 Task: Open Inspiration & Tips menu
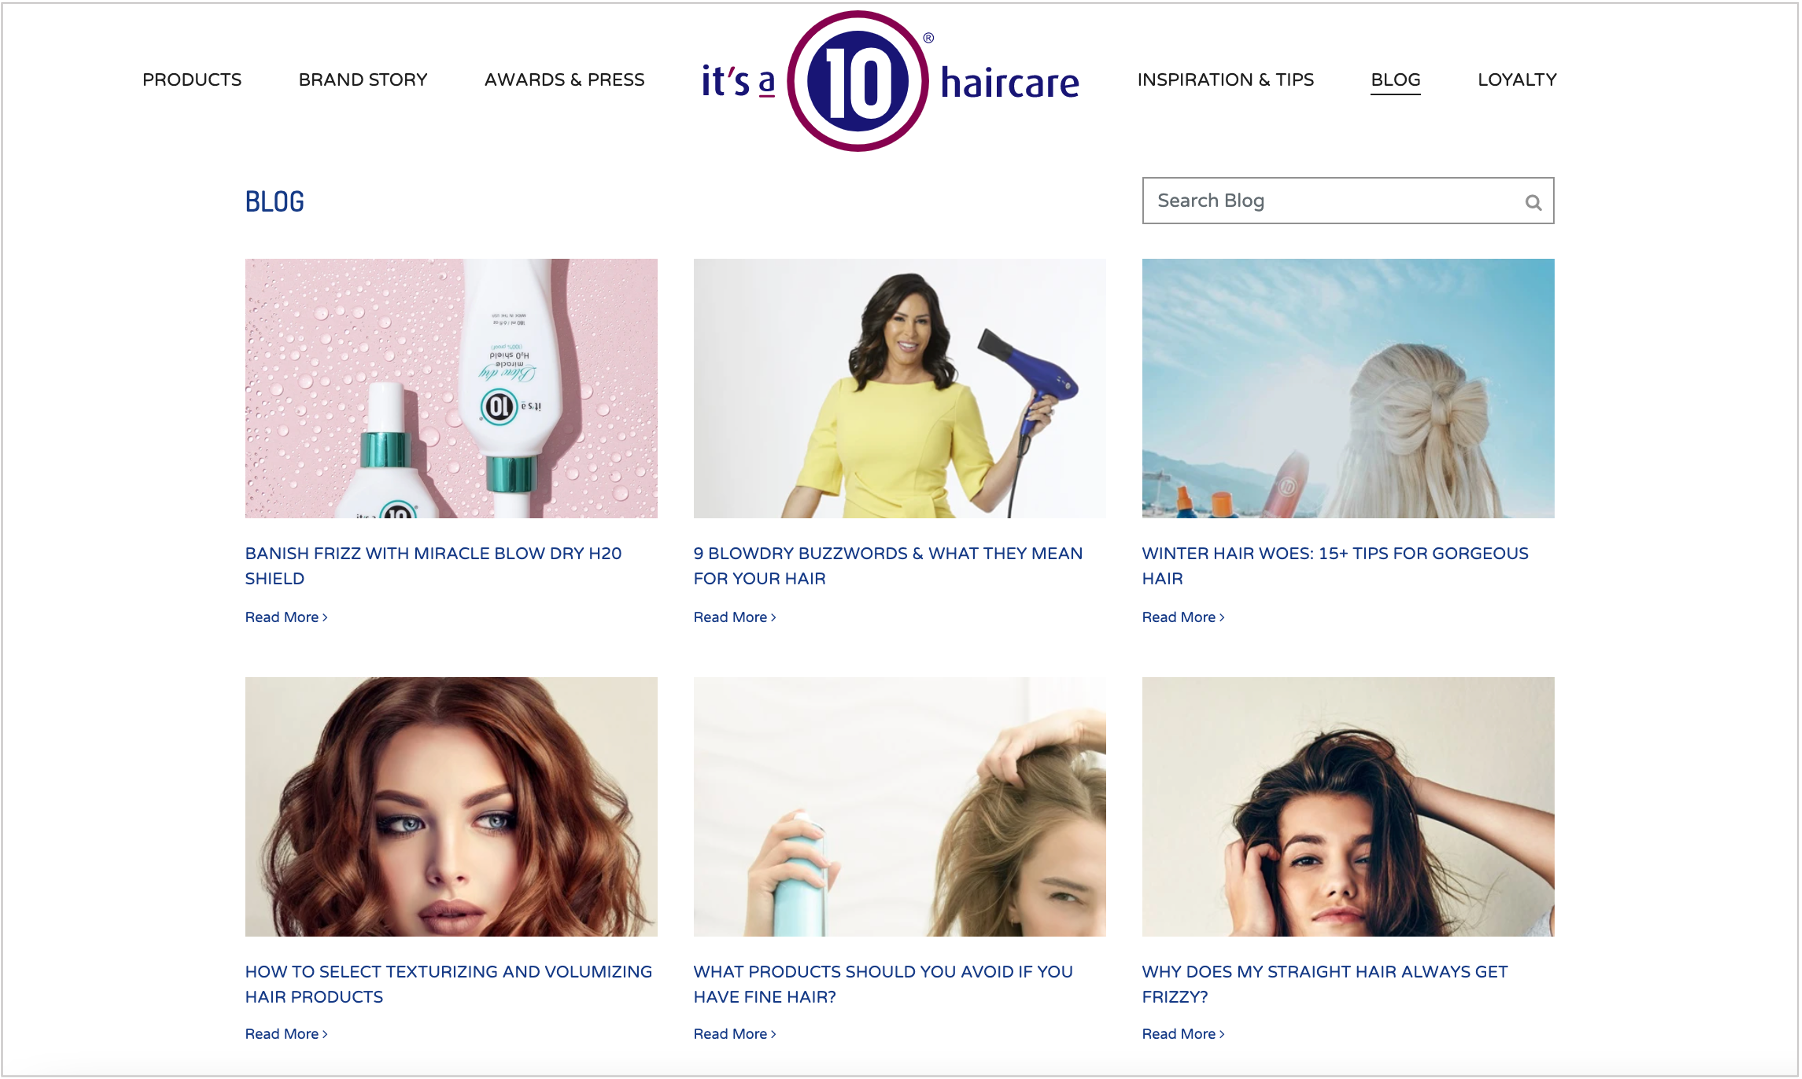pyautogui.click(x=1225, y=80)
